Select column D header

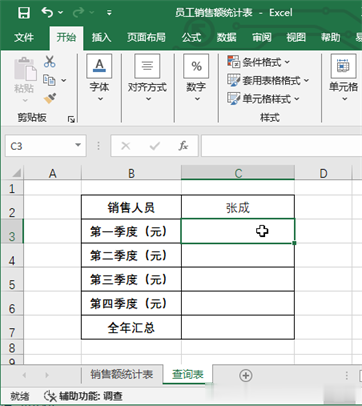(323, 173)
